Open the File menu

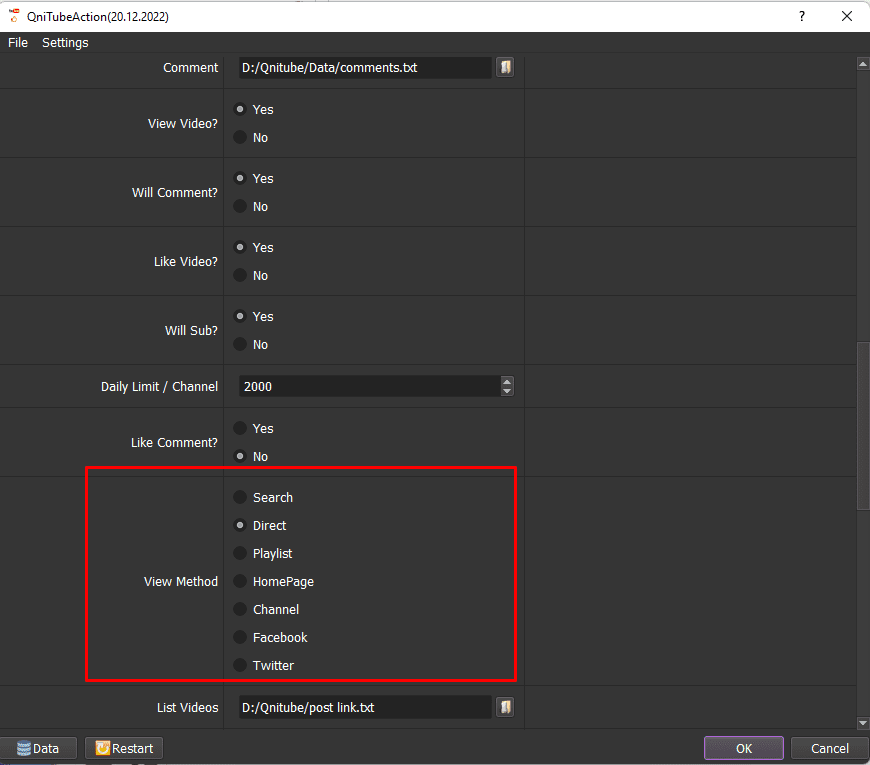[x=18, y=43]
